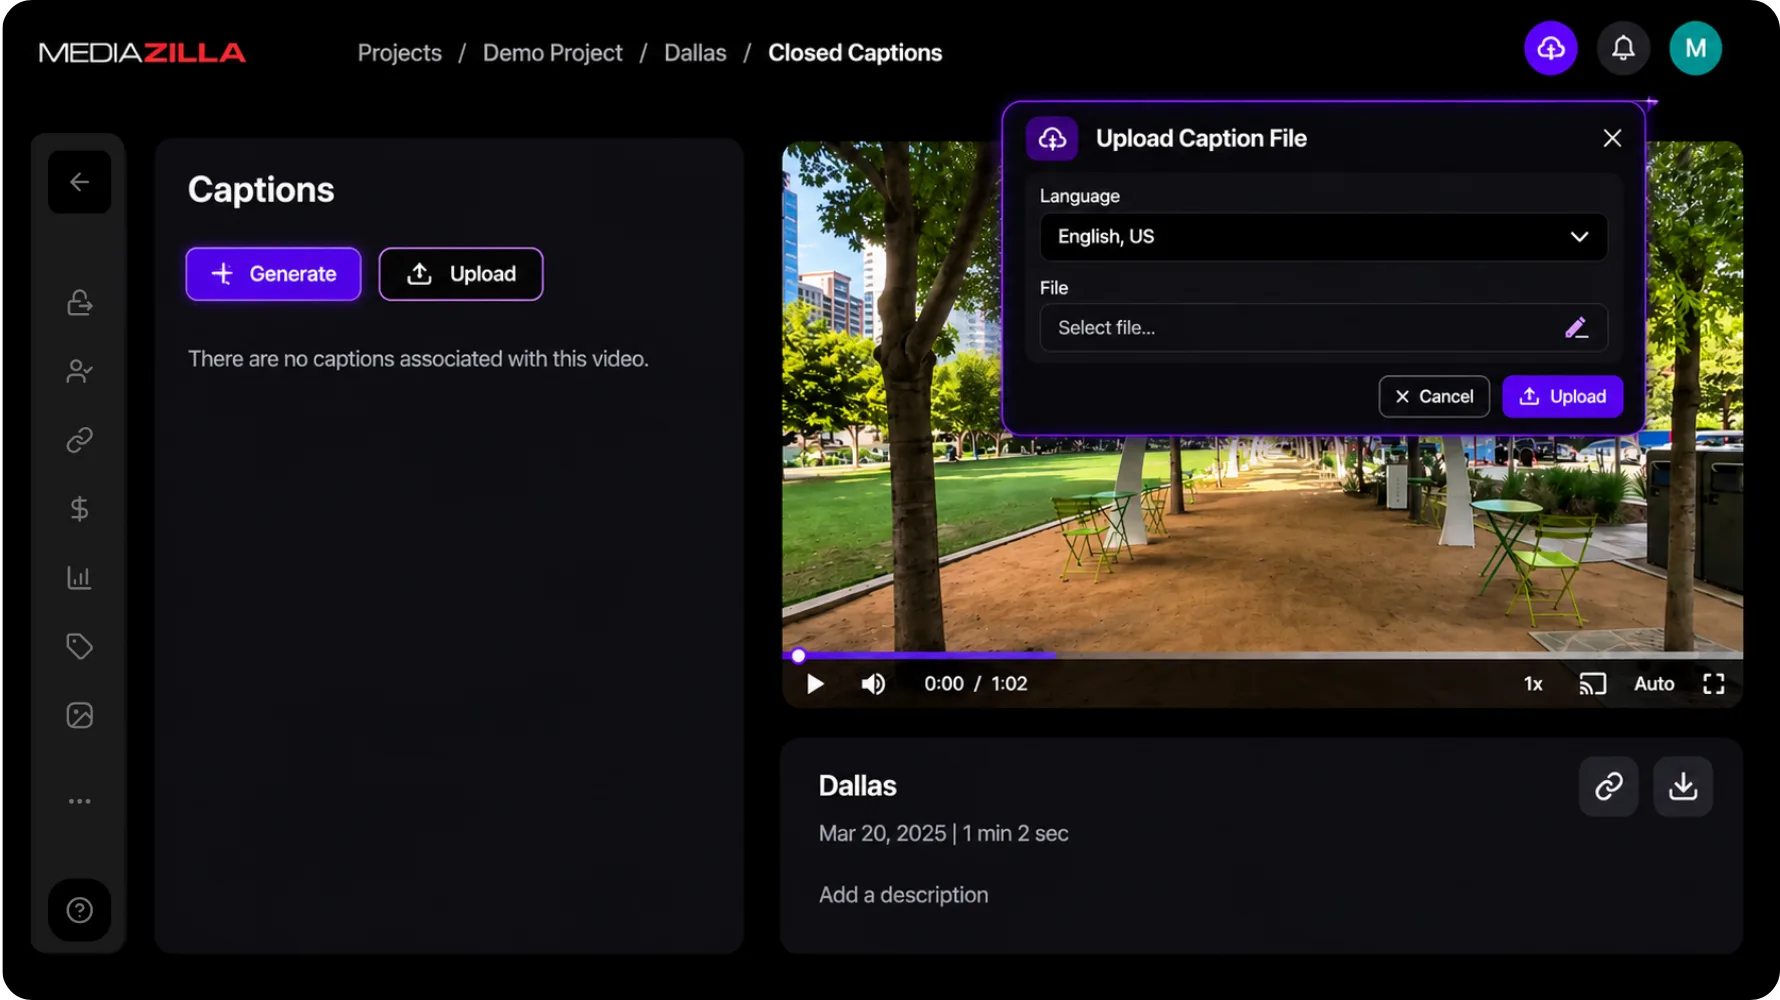Click the MediaZilla logo

[142, 53]
